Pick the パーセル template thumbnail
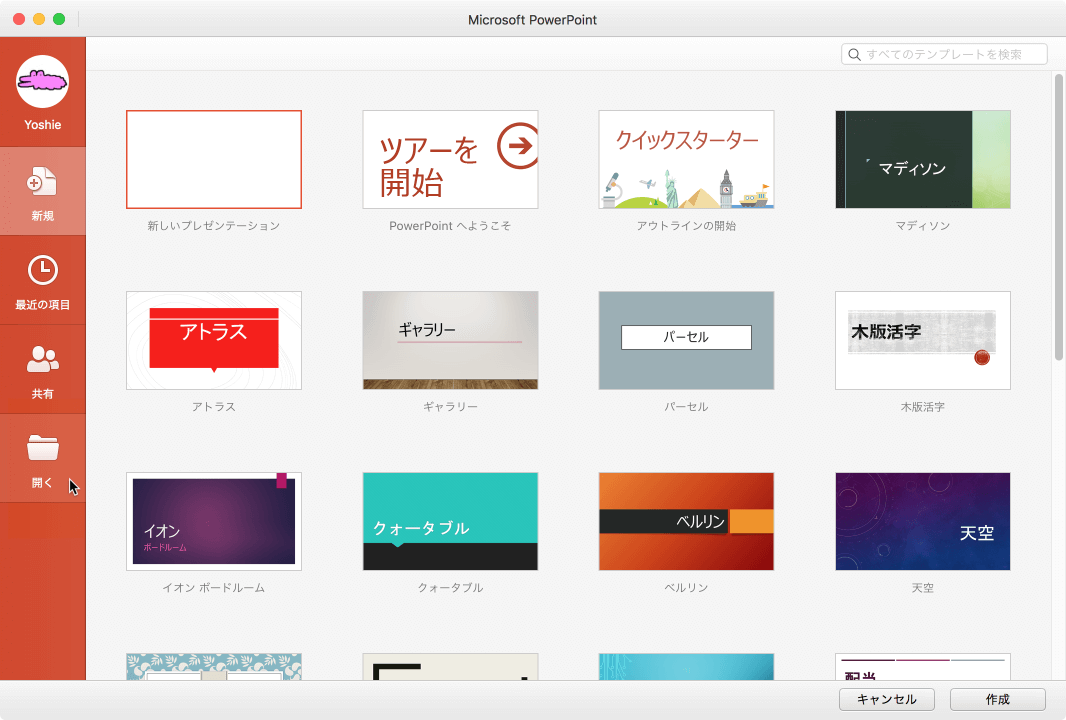 (686, 341)
